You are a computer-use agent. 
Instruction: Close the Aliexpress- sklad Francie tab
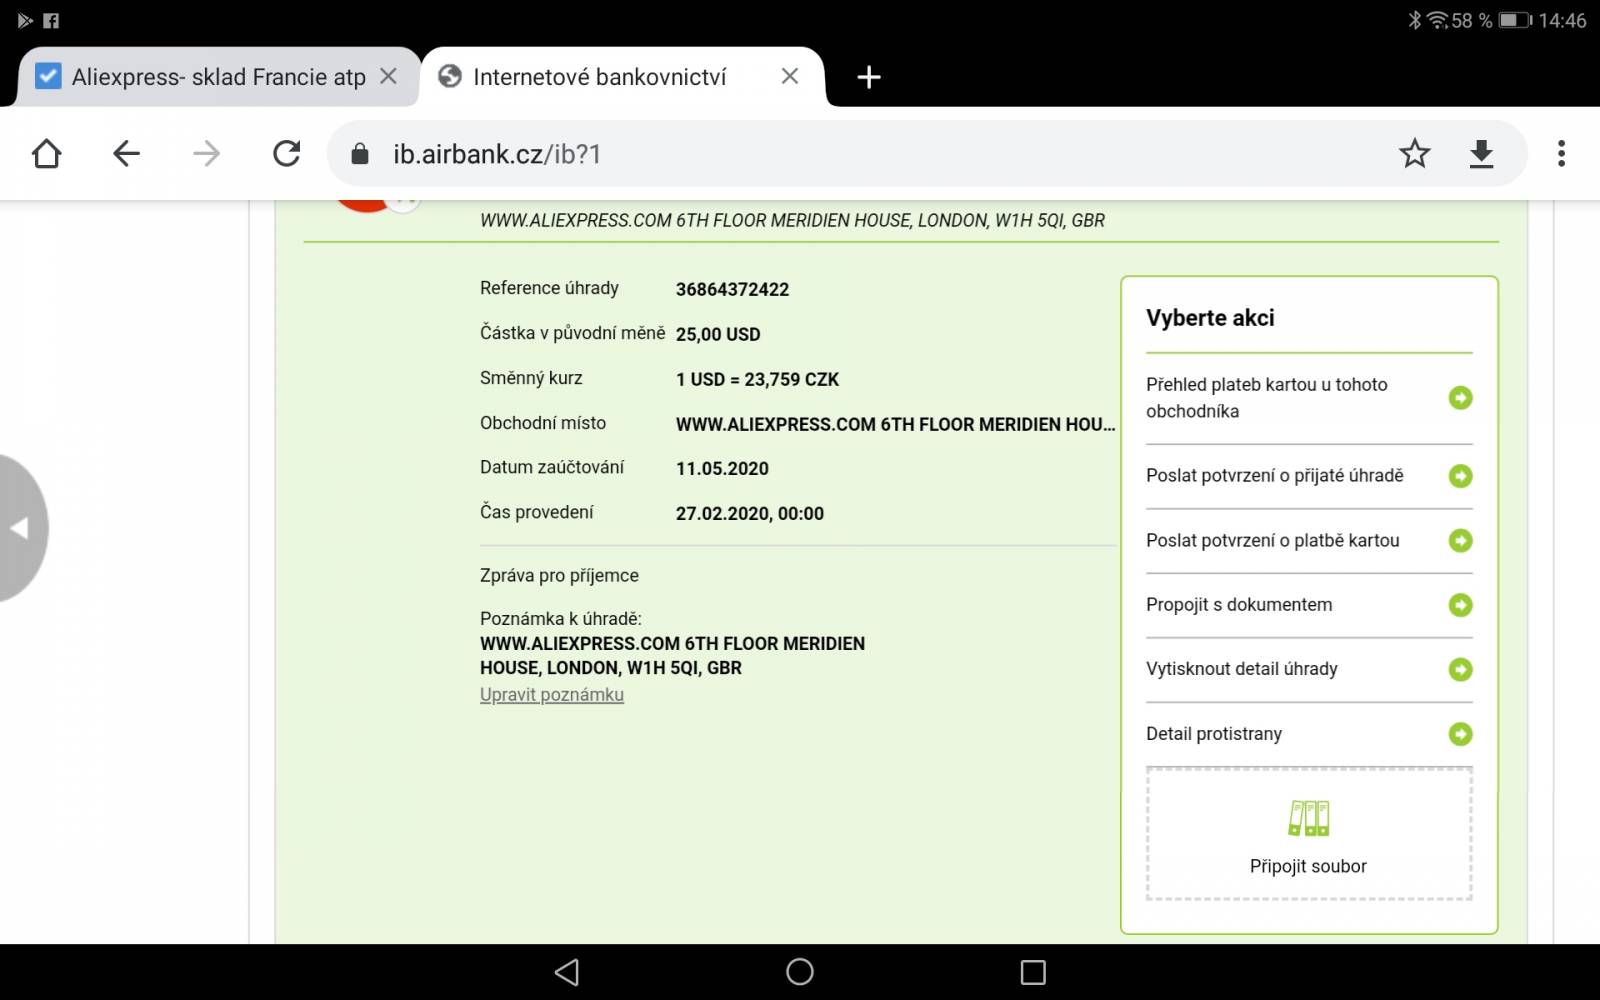[389, 76]
